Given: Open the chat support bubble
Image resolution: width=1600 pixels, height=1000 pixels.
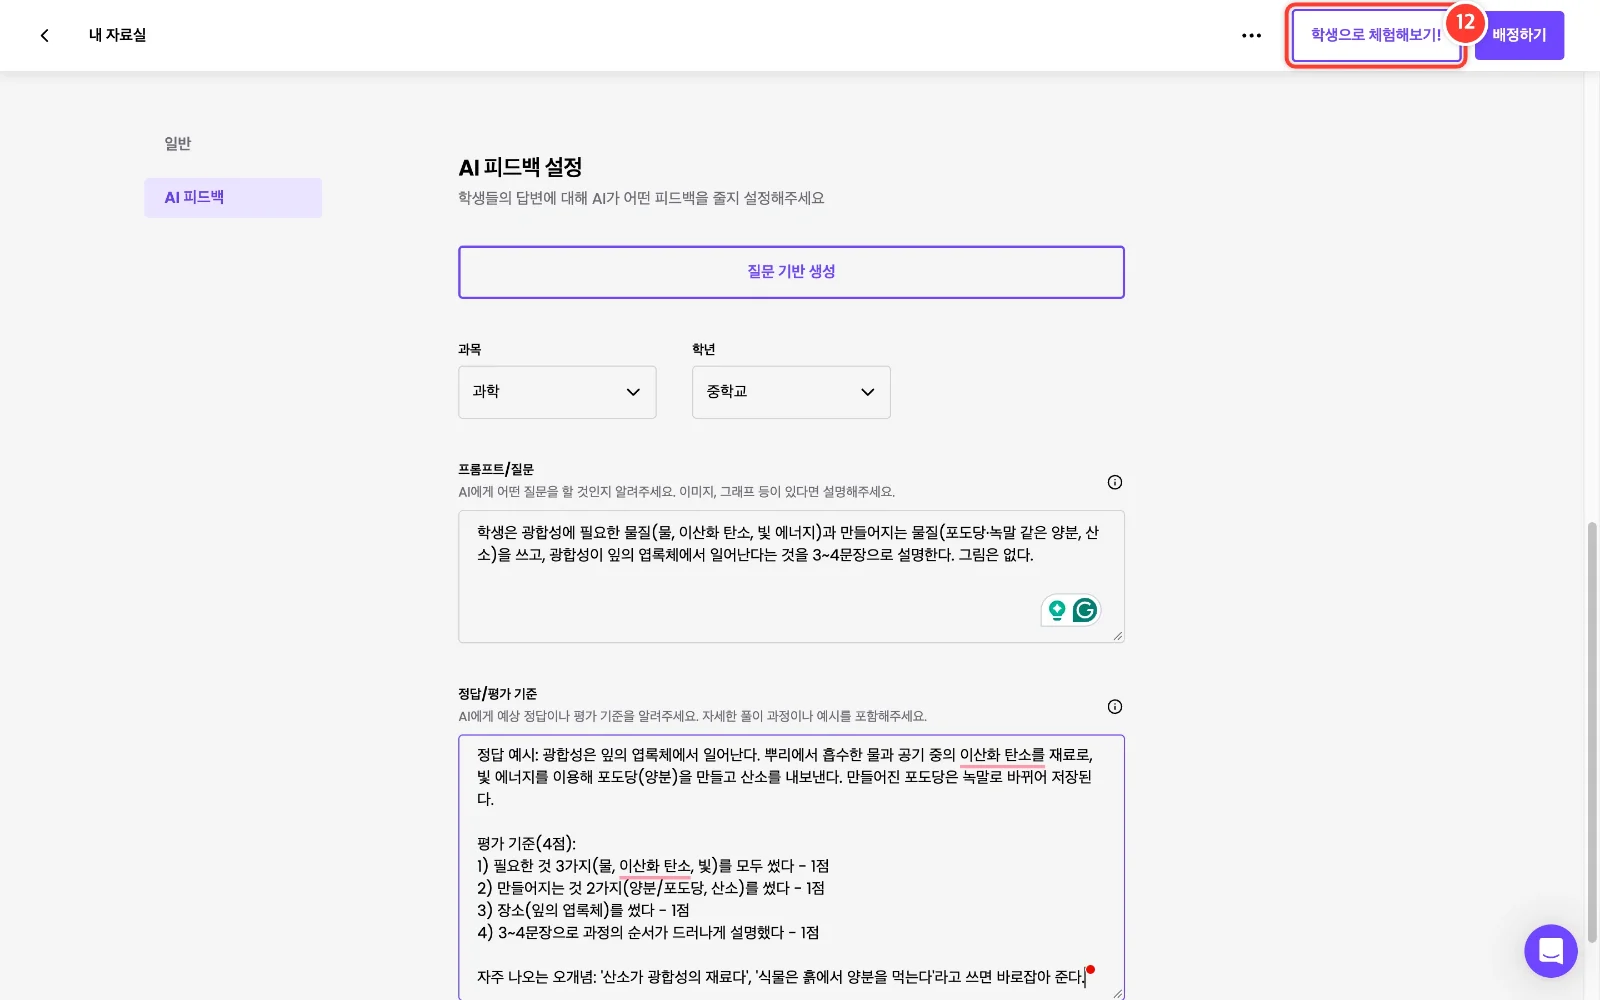Looking at the screenshot, I should (x=1550, y=950).
